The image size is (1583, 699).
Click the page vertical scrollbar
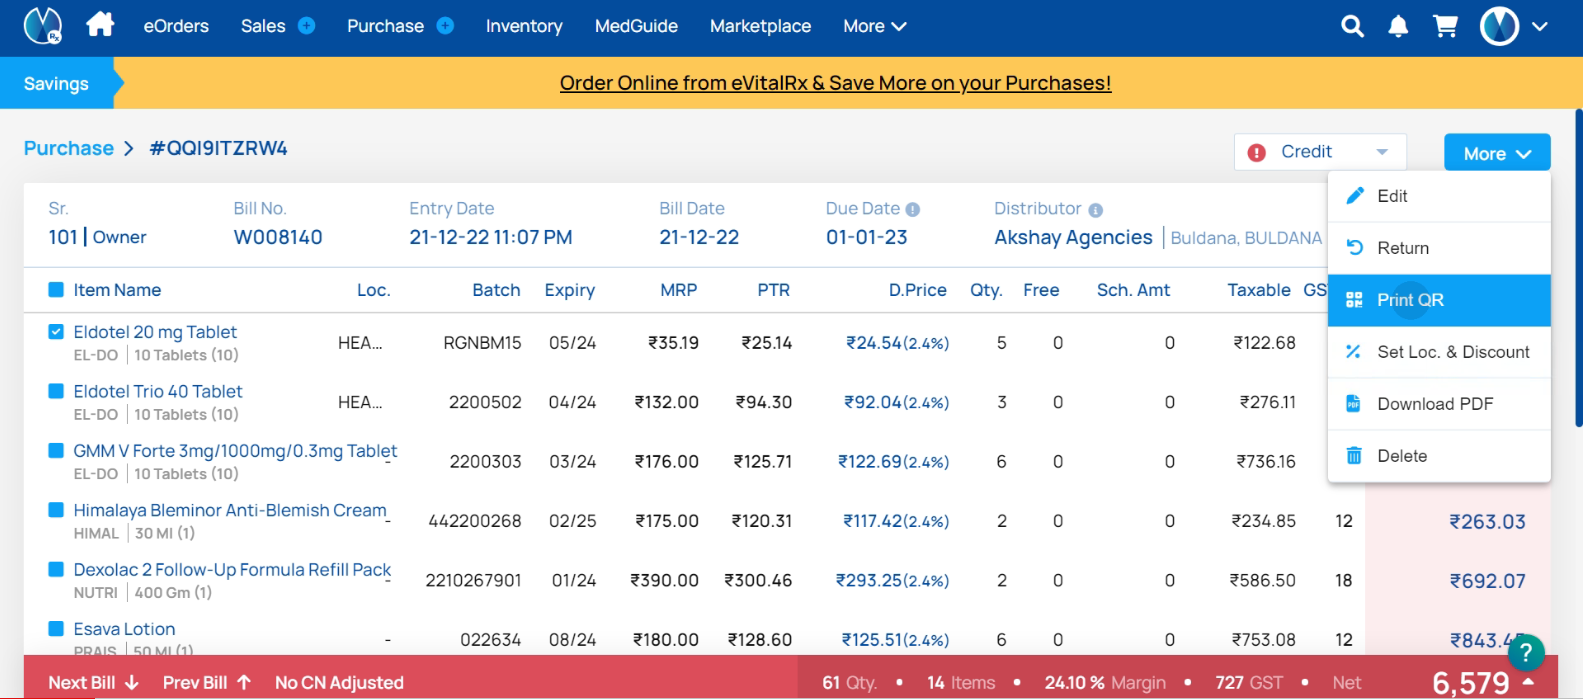pos(1579,268)
